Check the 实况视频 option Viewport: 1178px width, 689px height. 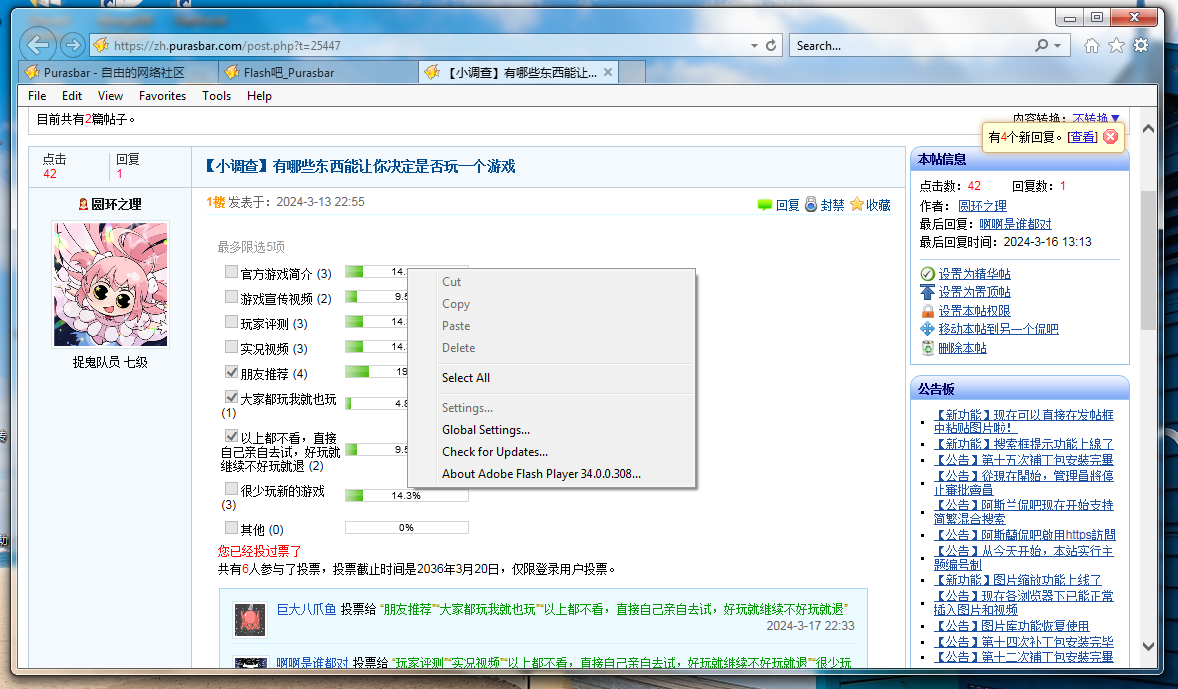pyautogui.click(x=231, y=346)
